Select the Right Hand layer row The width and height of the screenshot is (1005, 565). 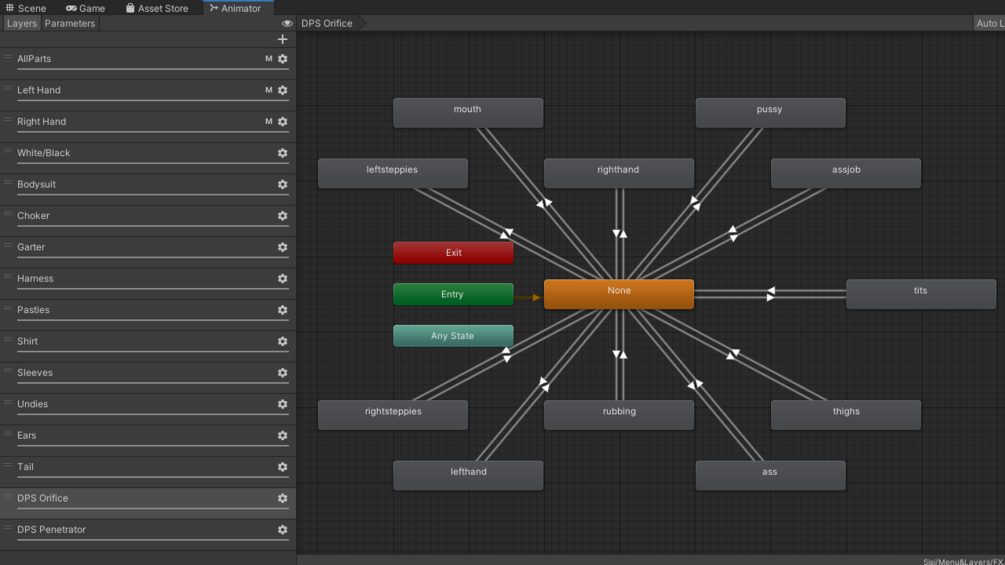(148, 126)
